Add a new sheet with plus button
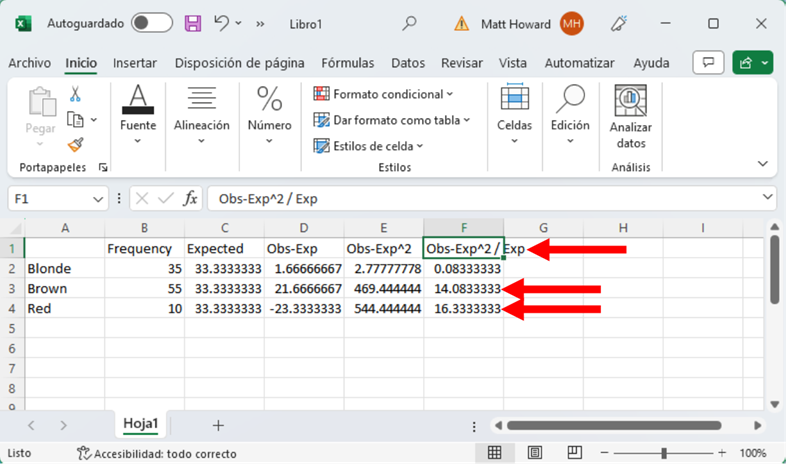Screen dimensions: 786x464 [x=219, y=425]
